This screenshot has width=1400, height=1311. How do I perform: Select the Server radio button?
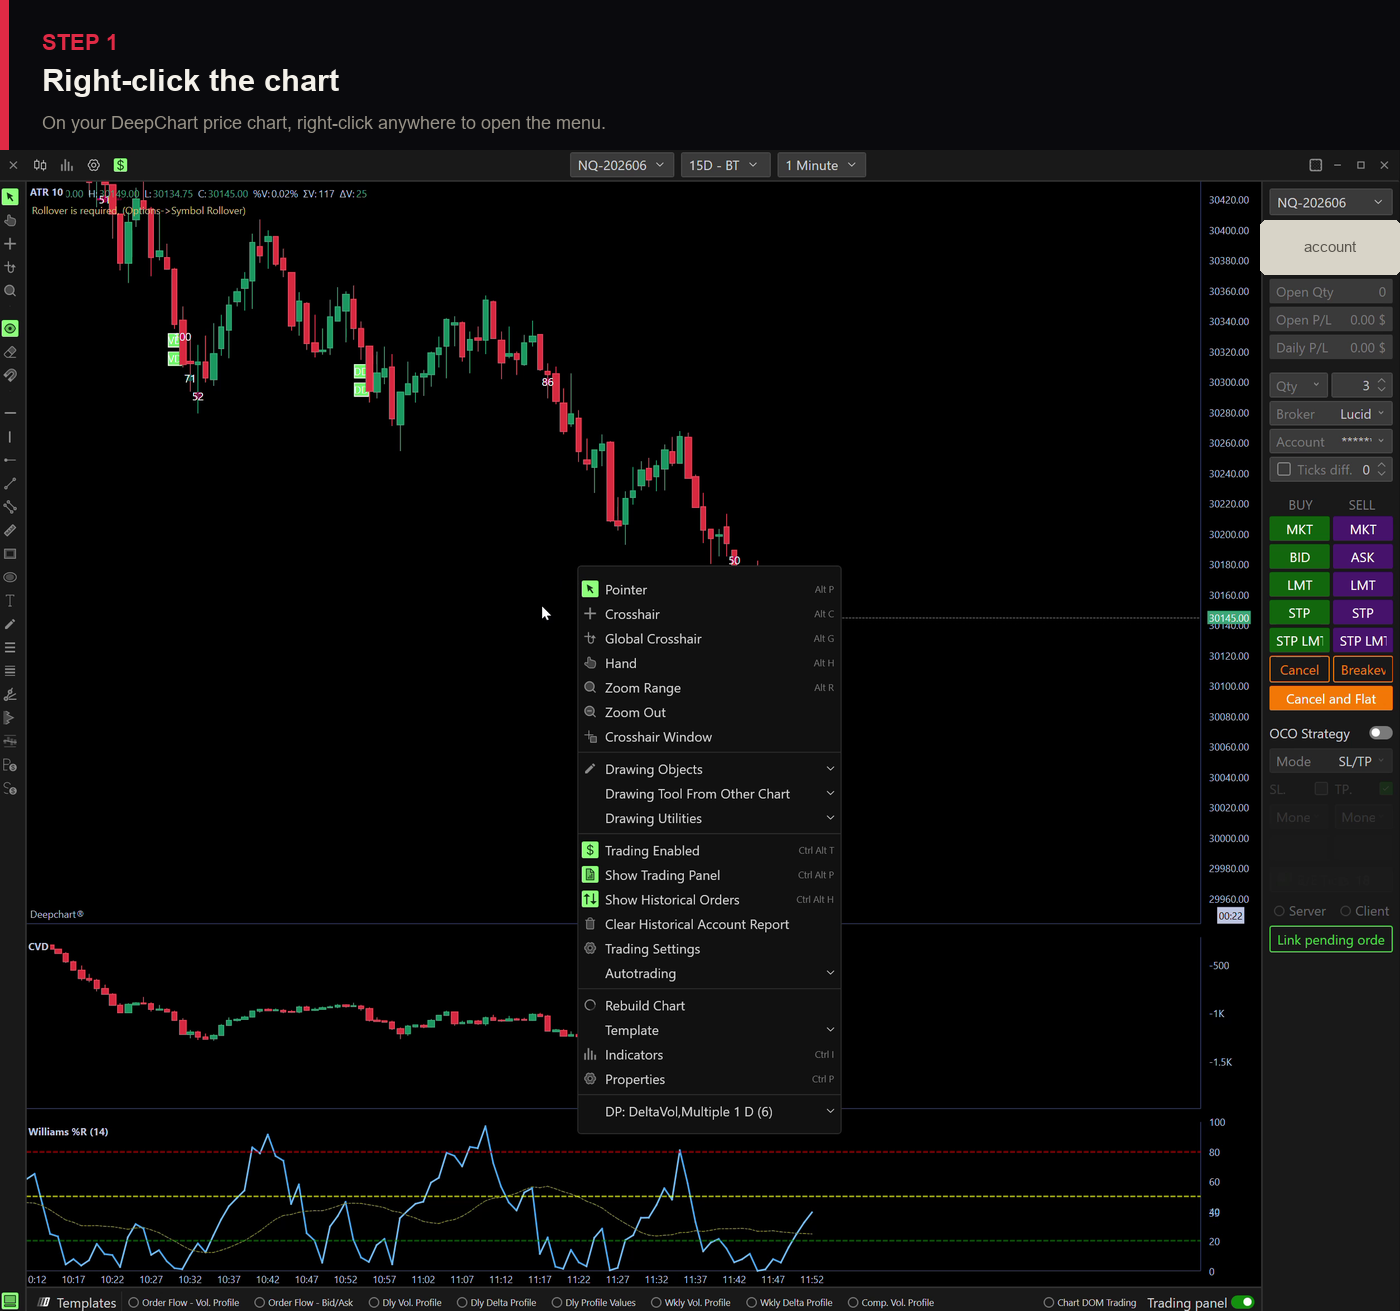pyautogui.click(x=1279, y=911)
